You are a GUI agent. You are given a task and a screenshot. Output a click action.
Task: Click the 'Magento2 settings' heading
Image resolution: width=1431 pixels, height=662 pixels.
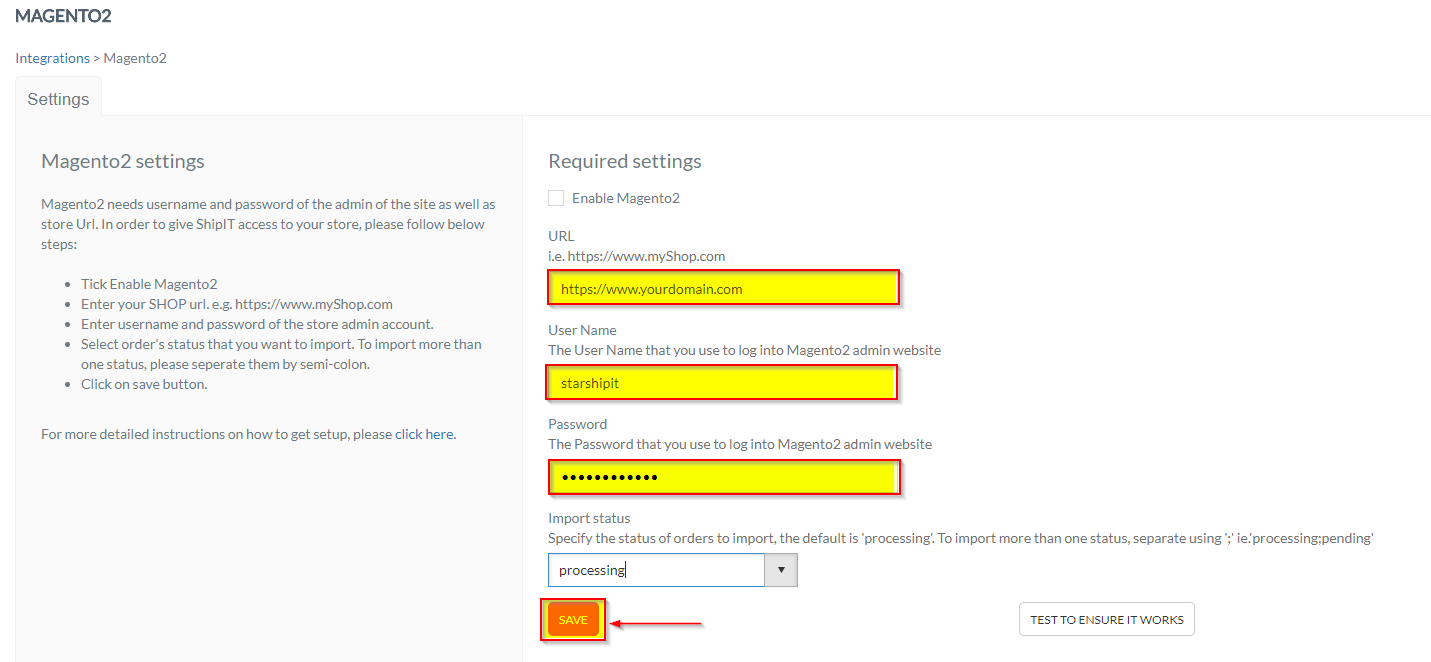[x=123, y=161]
